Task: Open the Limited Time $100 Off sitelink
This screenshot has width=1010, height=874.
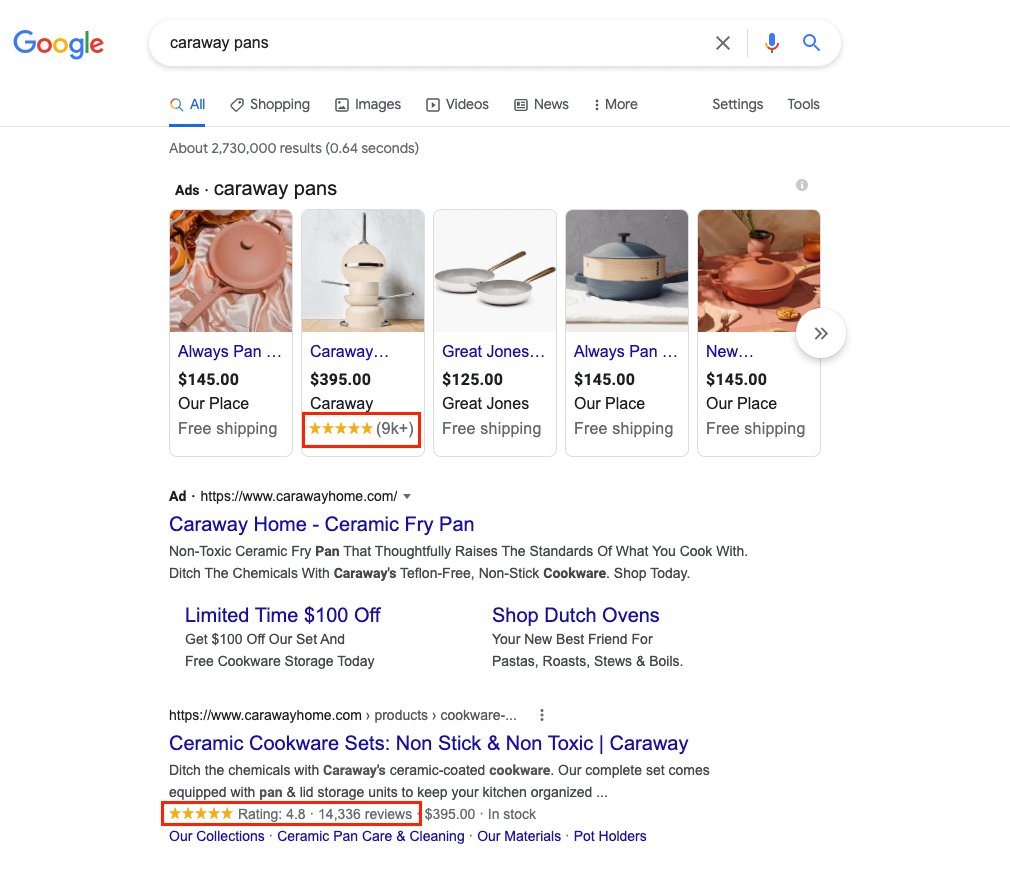Action: click(x=283, y=615)
